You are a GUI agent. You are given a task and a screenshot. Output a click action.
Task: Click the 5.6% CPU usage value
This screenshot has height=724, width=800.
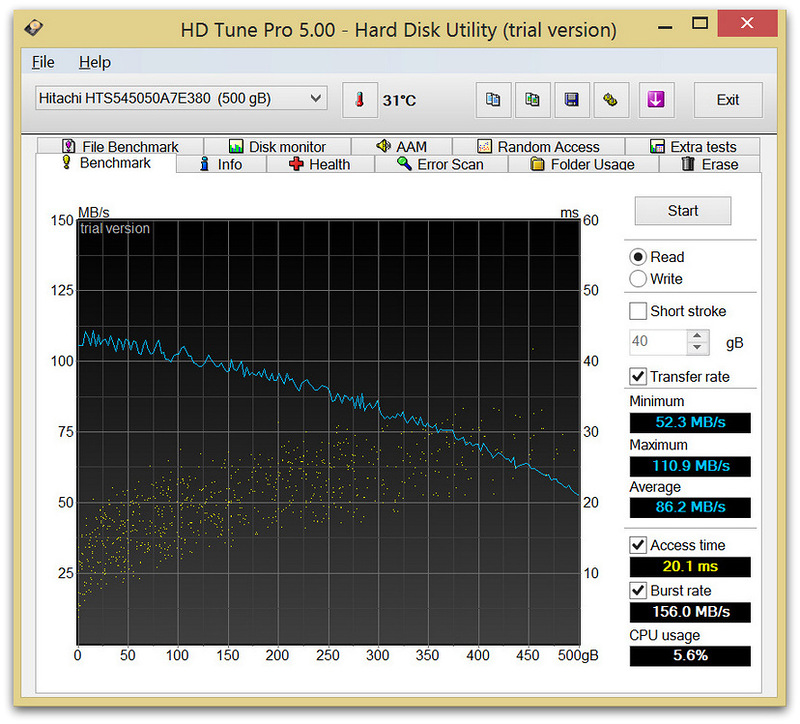click(690, 656)
